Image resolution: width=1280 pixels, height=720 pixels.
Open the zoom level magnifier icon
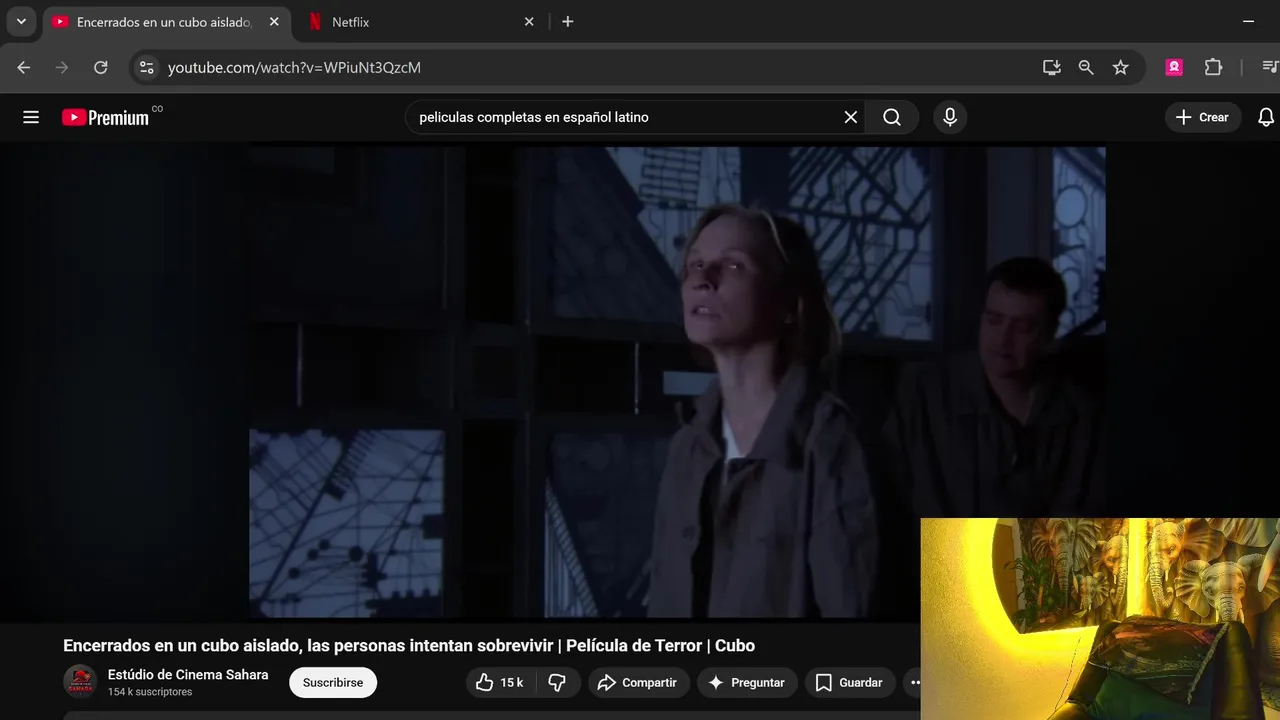point(1086,67)
